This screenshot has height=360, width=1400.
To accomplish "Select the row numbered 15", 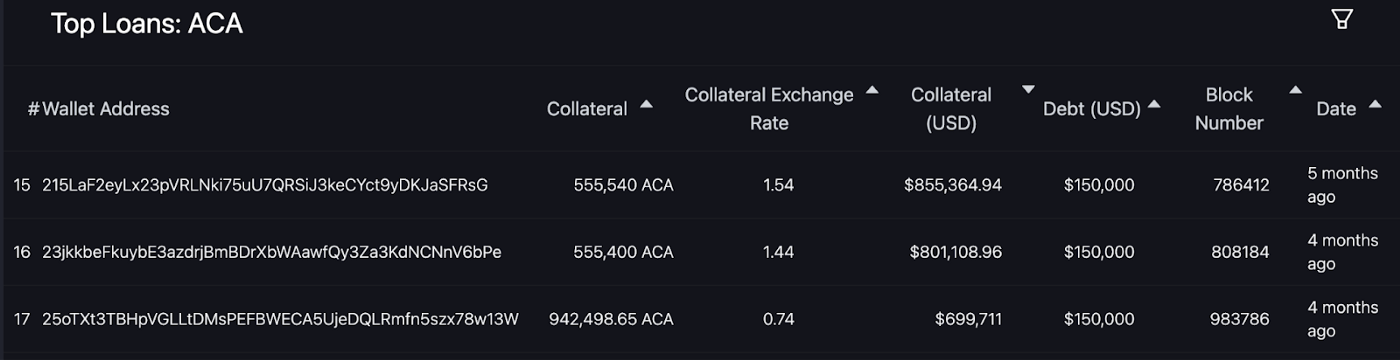I will (x=700, y=185).
